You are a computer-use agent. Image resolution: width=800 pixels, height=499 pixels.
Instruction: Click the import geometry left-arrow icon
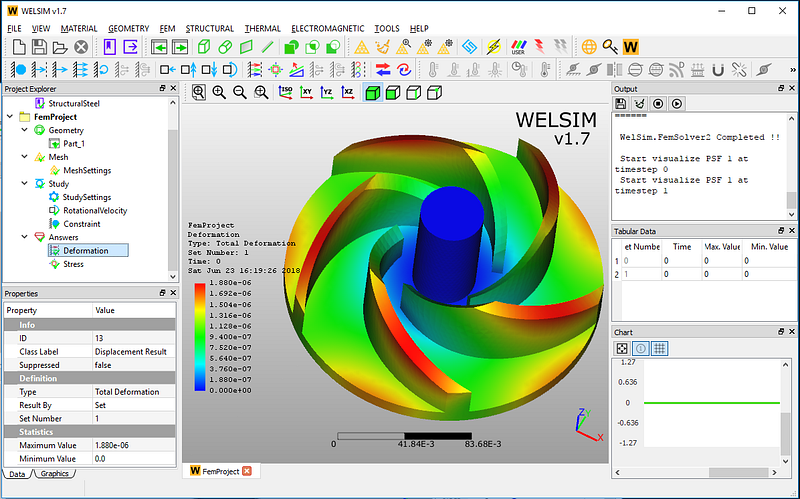click(159, 47)
